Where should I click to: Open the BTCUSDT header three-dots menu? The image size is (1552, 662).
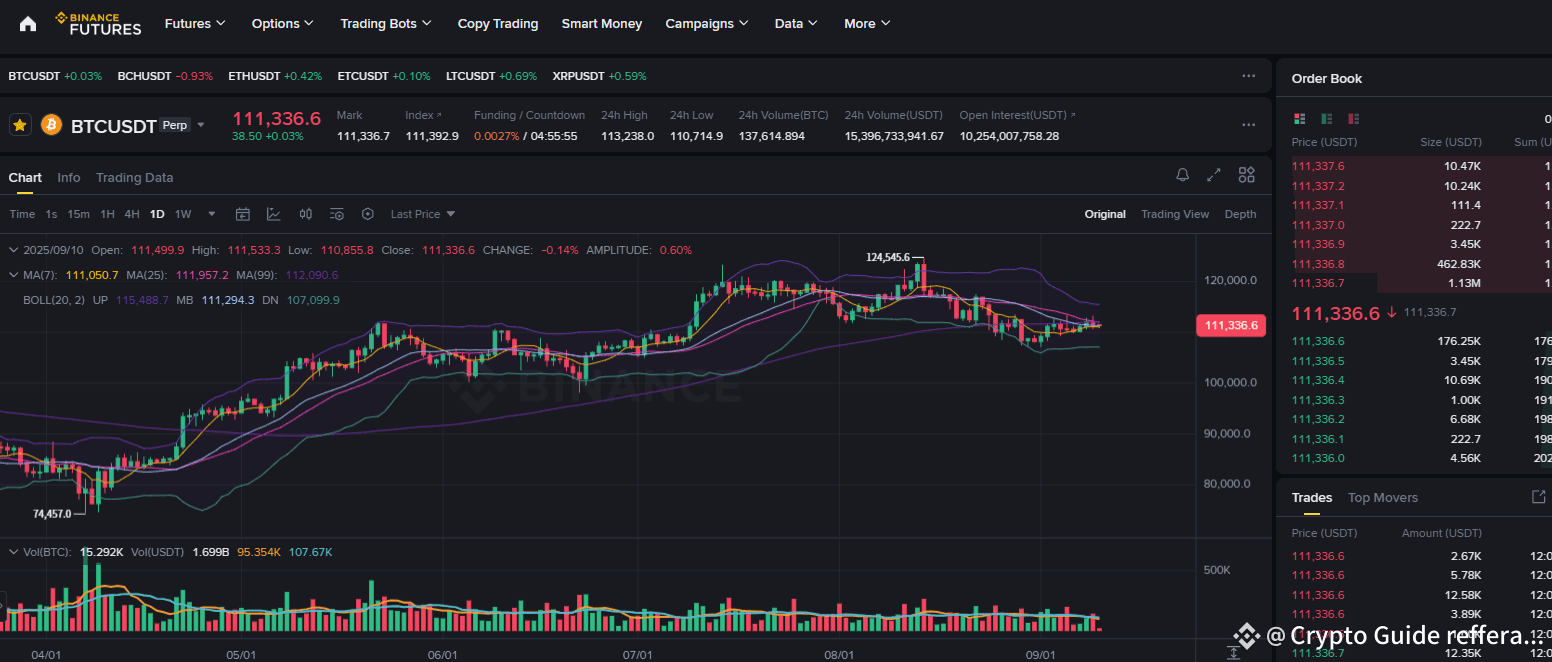pos(1248,125)
